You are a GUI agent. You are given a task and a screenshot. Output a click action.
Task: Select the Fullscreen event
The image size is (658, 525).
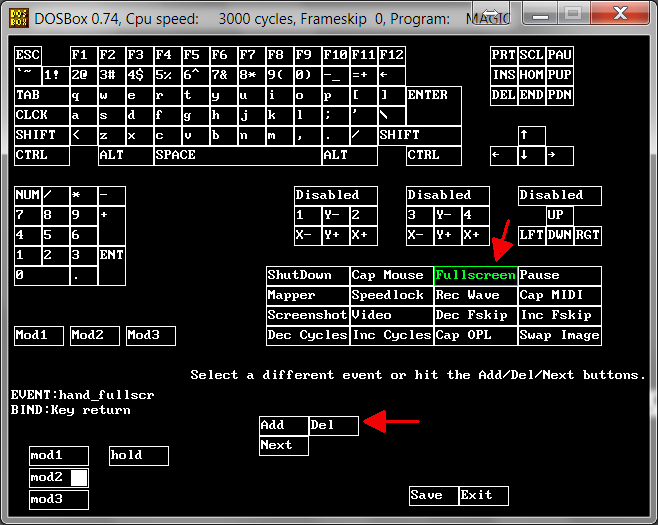click(x=475, y=276)
